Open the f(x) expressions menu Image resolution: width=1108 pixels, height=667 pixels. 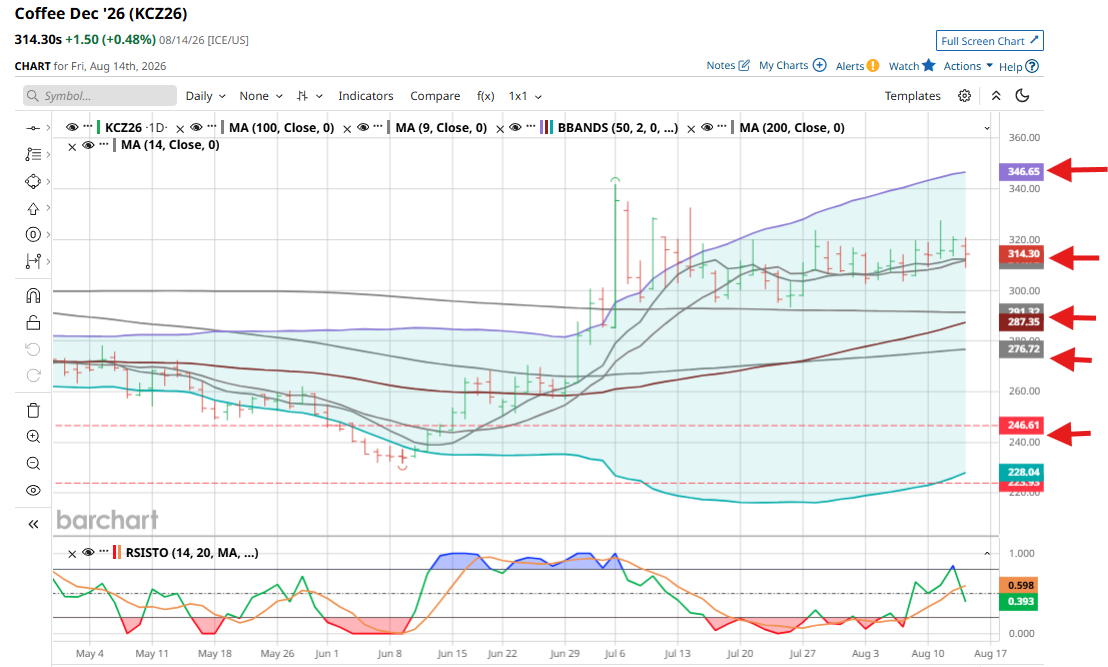click(485, 96)
